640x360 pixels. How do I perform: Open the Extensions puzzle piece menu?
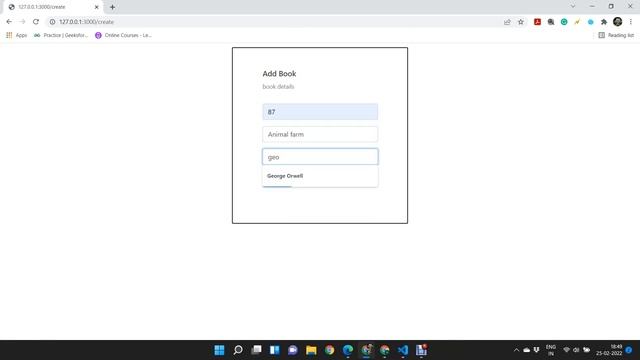click(x=604, y=22)
